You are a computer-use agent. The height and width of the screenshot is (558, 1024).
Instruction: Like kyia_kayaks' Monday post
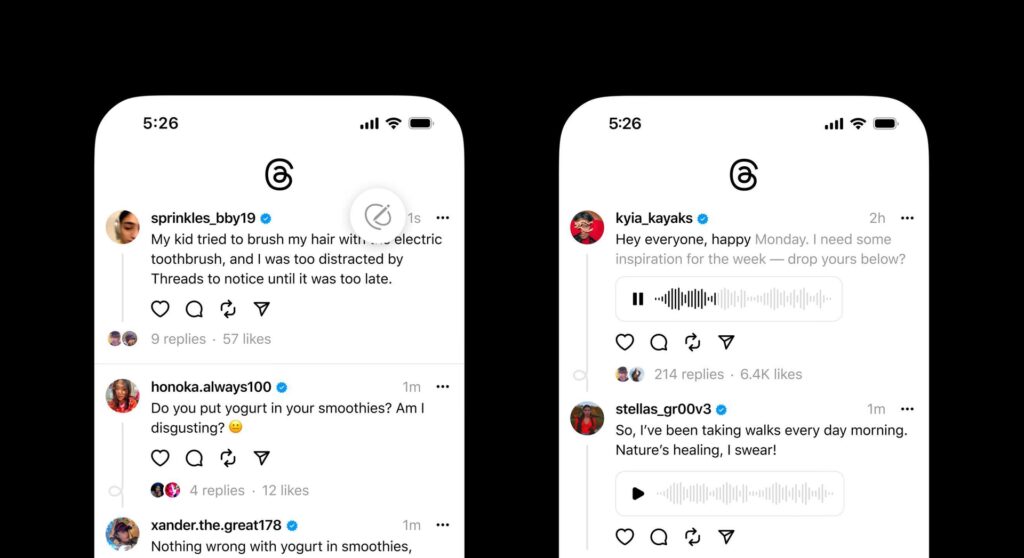click(x=625, y=342)
